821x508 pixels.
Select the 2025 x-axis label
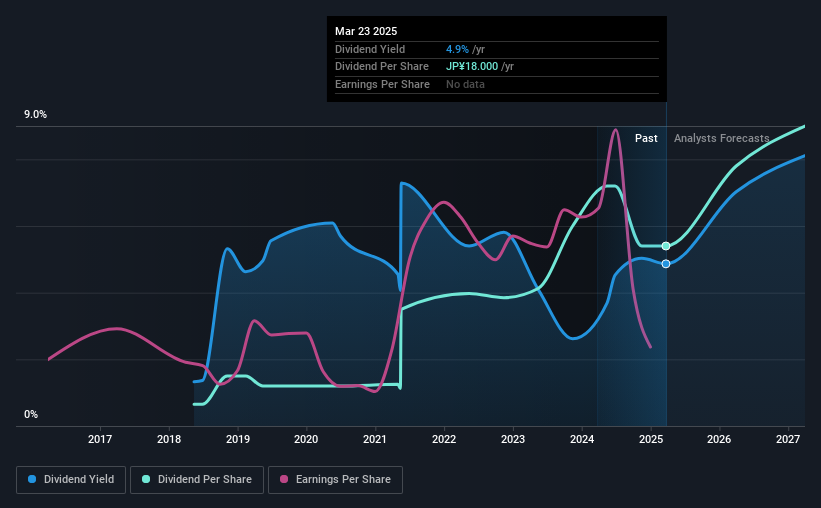(x=651, y=439)
